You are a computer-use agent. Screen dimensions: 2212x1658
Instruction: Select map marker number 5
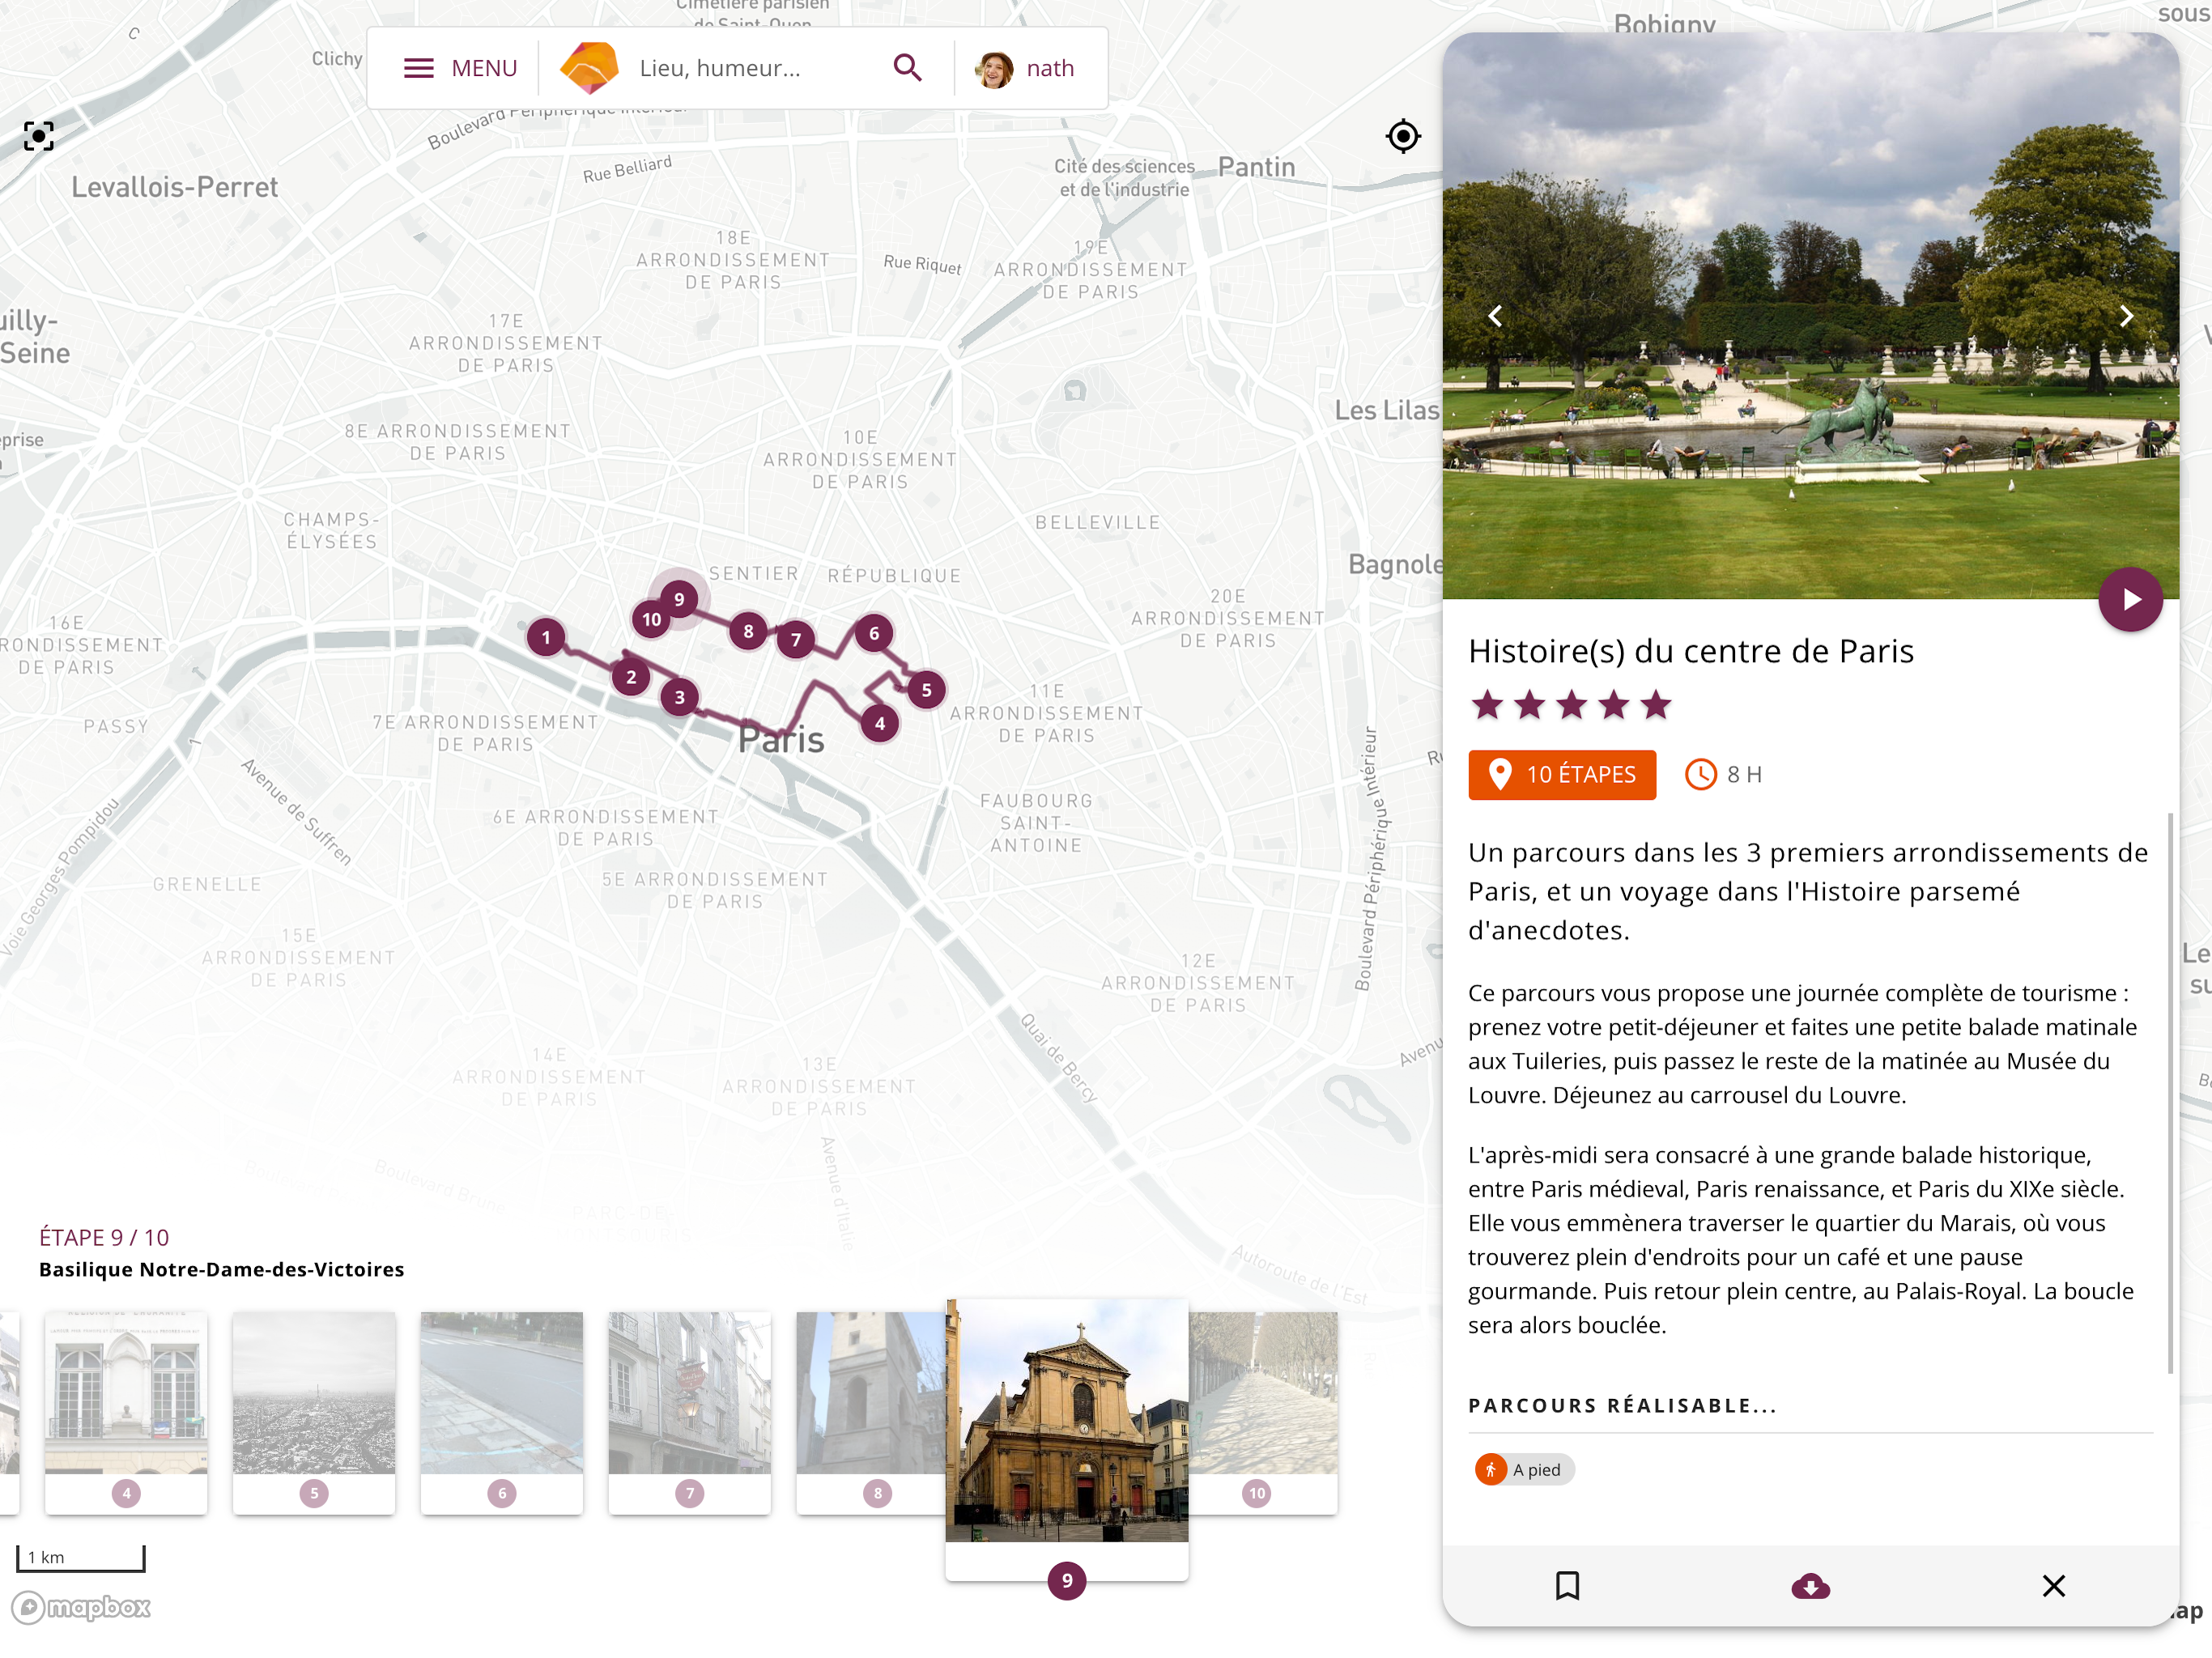point(926,690)
